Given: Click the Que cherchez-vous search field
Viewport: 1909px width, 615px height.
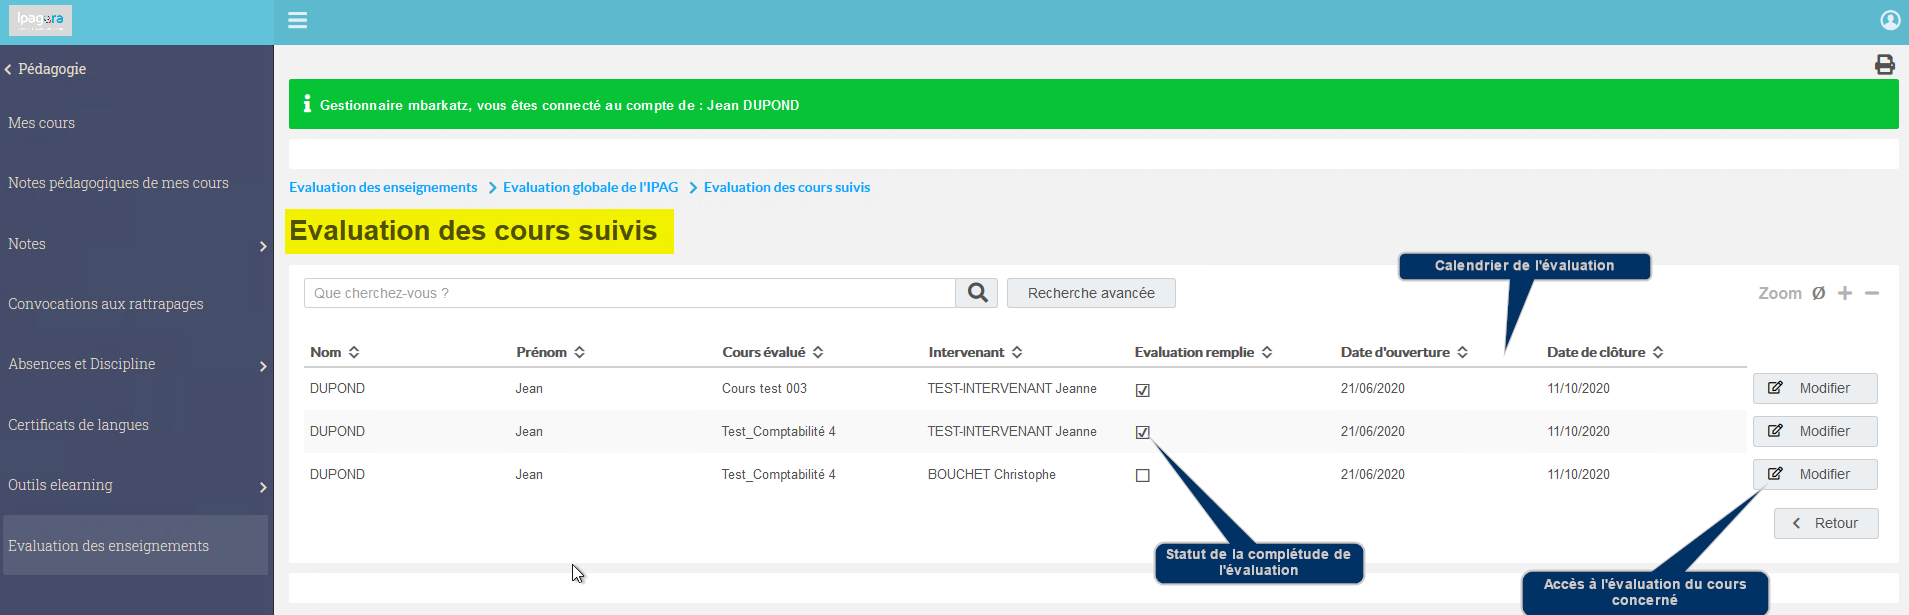Looking at the screenshot, I should pos(629,293).
